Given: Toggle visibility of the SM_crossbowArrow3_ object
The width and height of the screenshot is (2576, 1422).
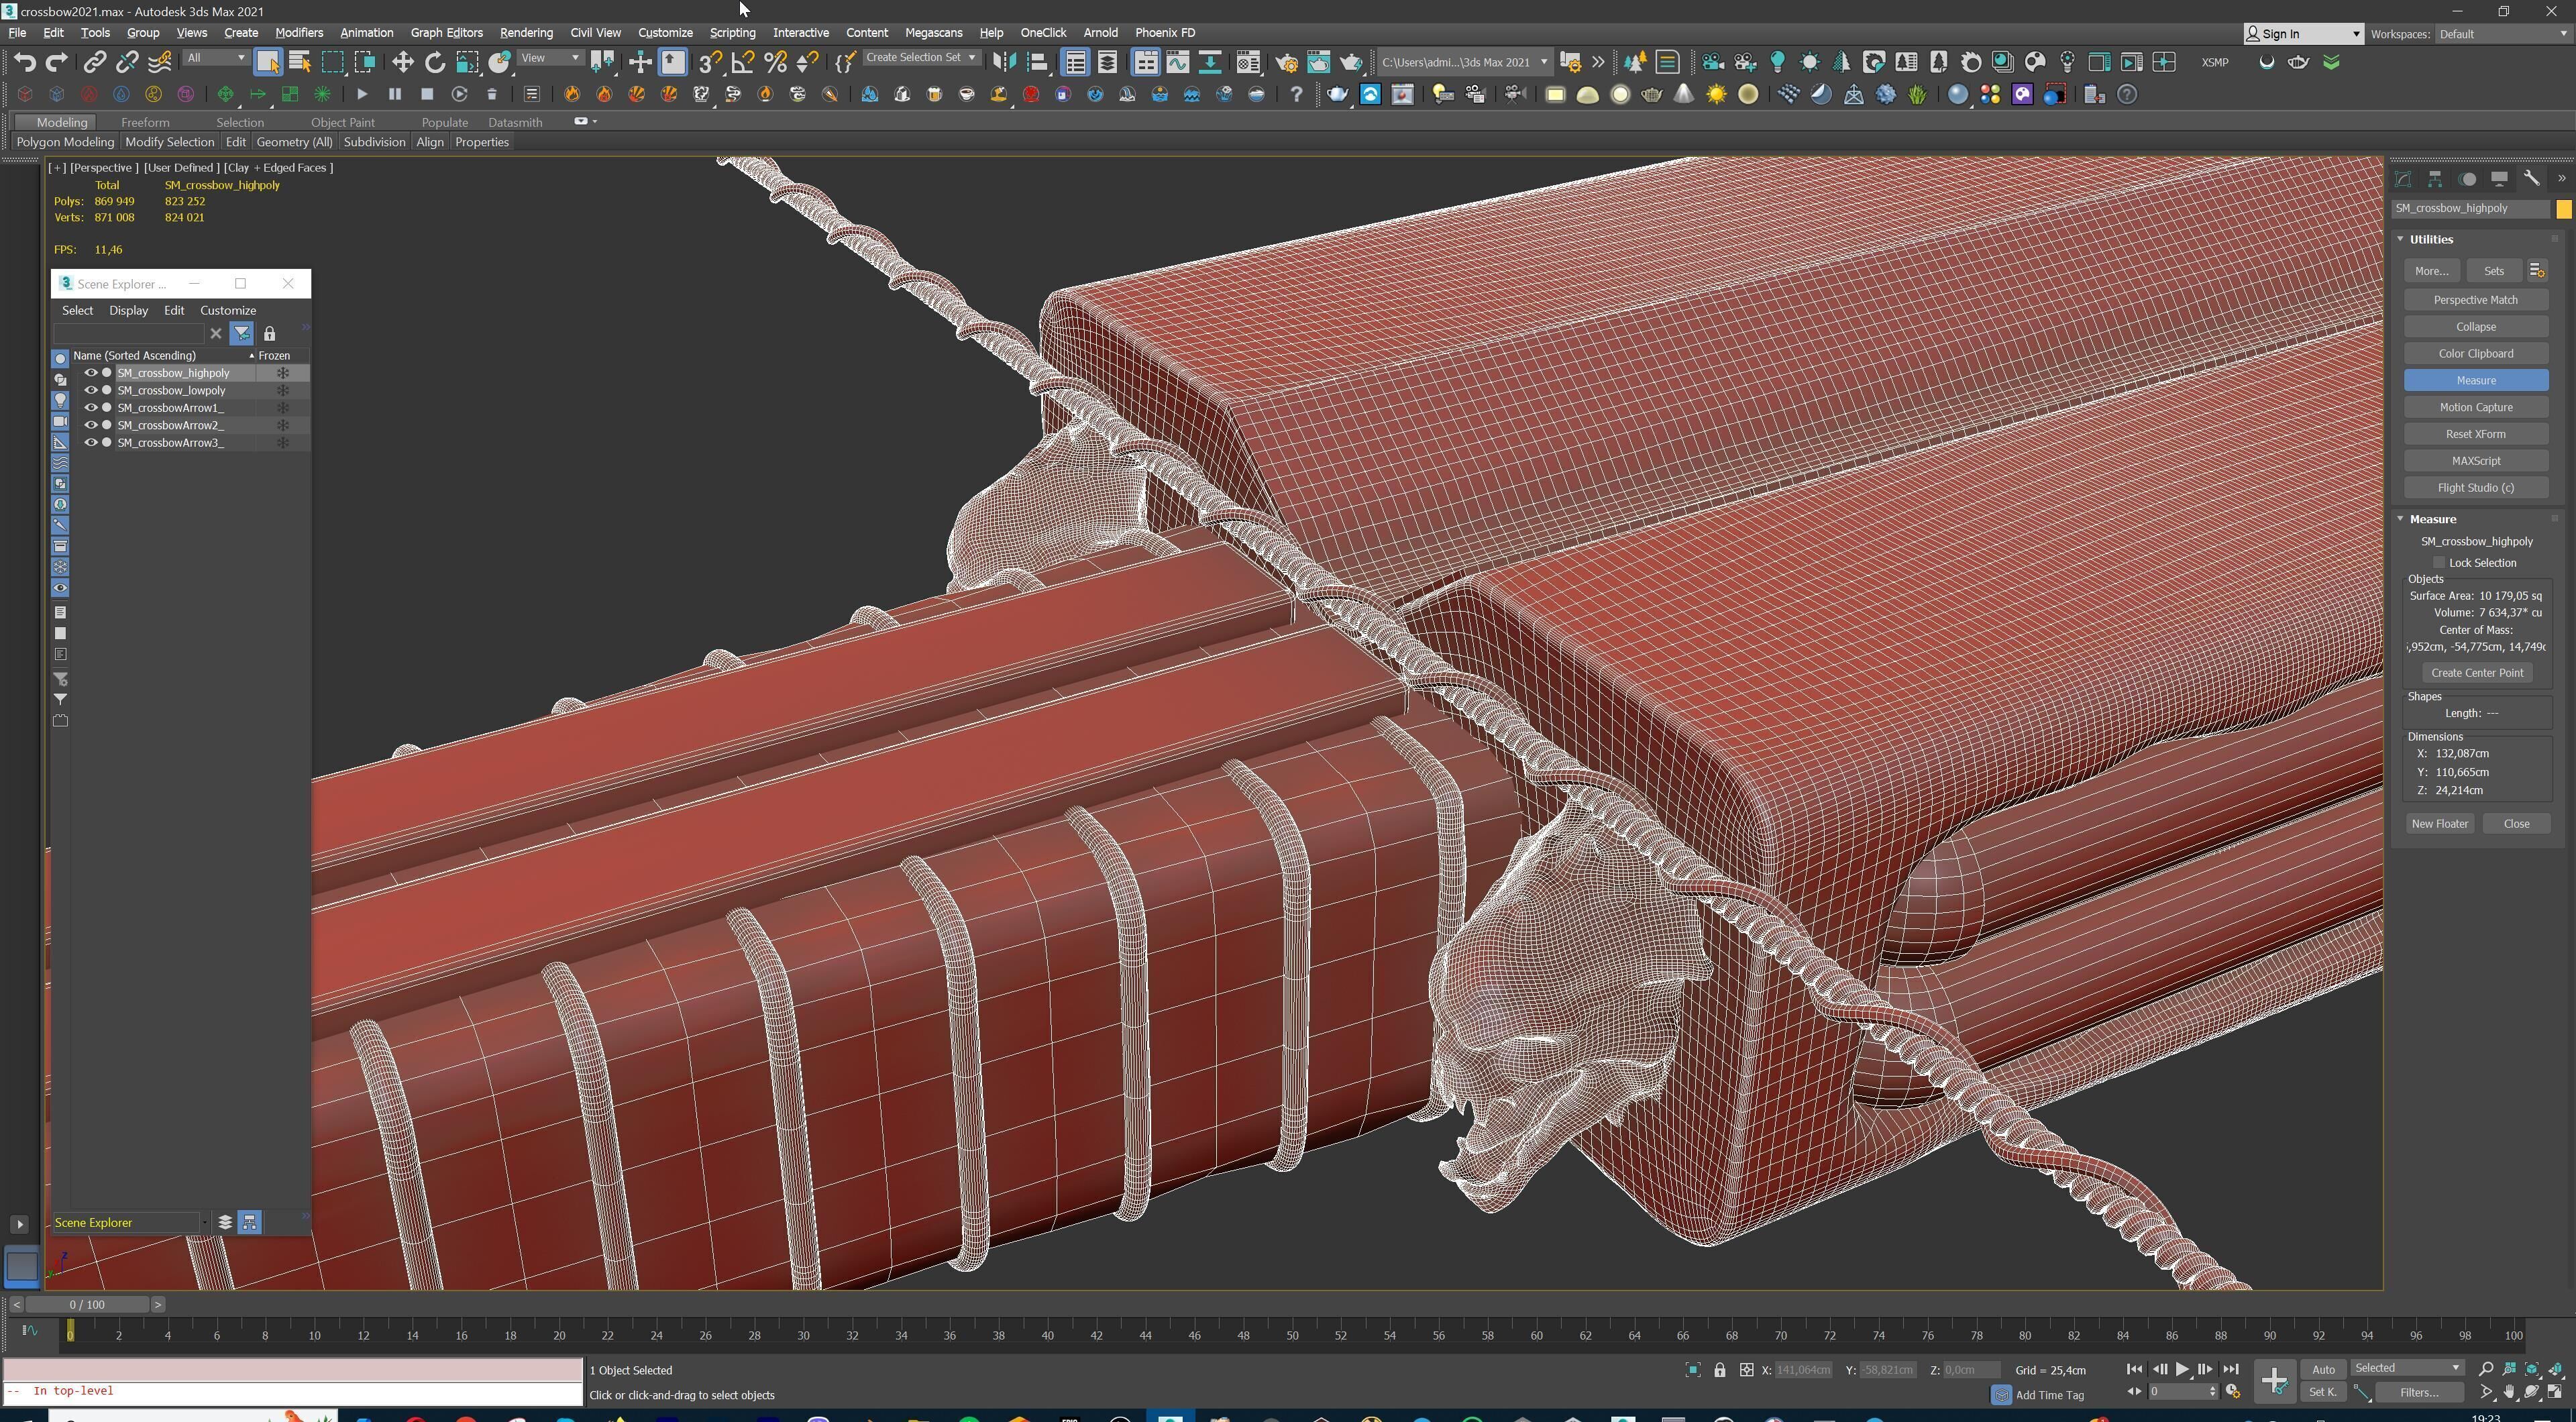Looking at the screenshot, I should [90, 442].
